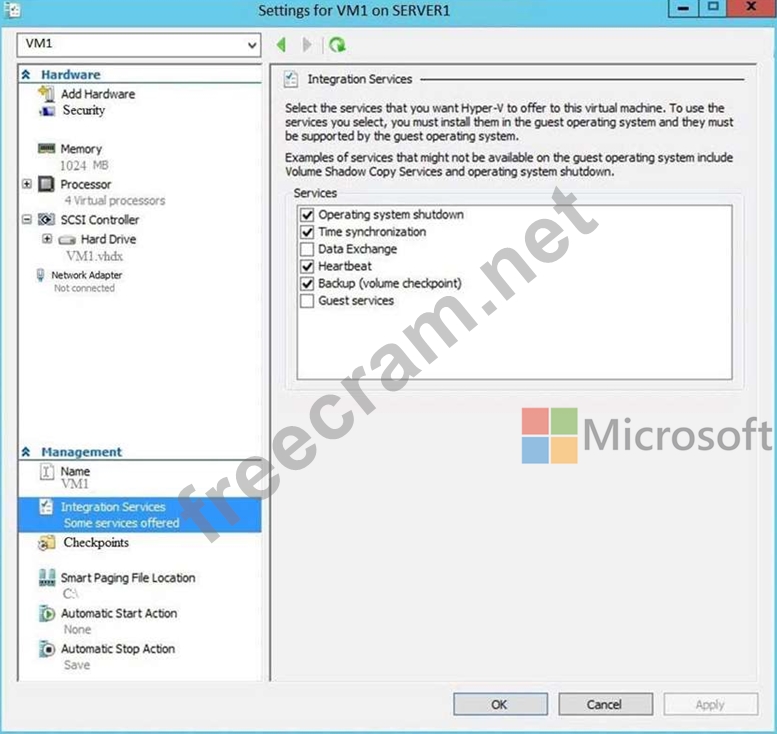Enable the Guest services checkbox
Viewport: 777px width, 734px height.
[x=307, y=301]
